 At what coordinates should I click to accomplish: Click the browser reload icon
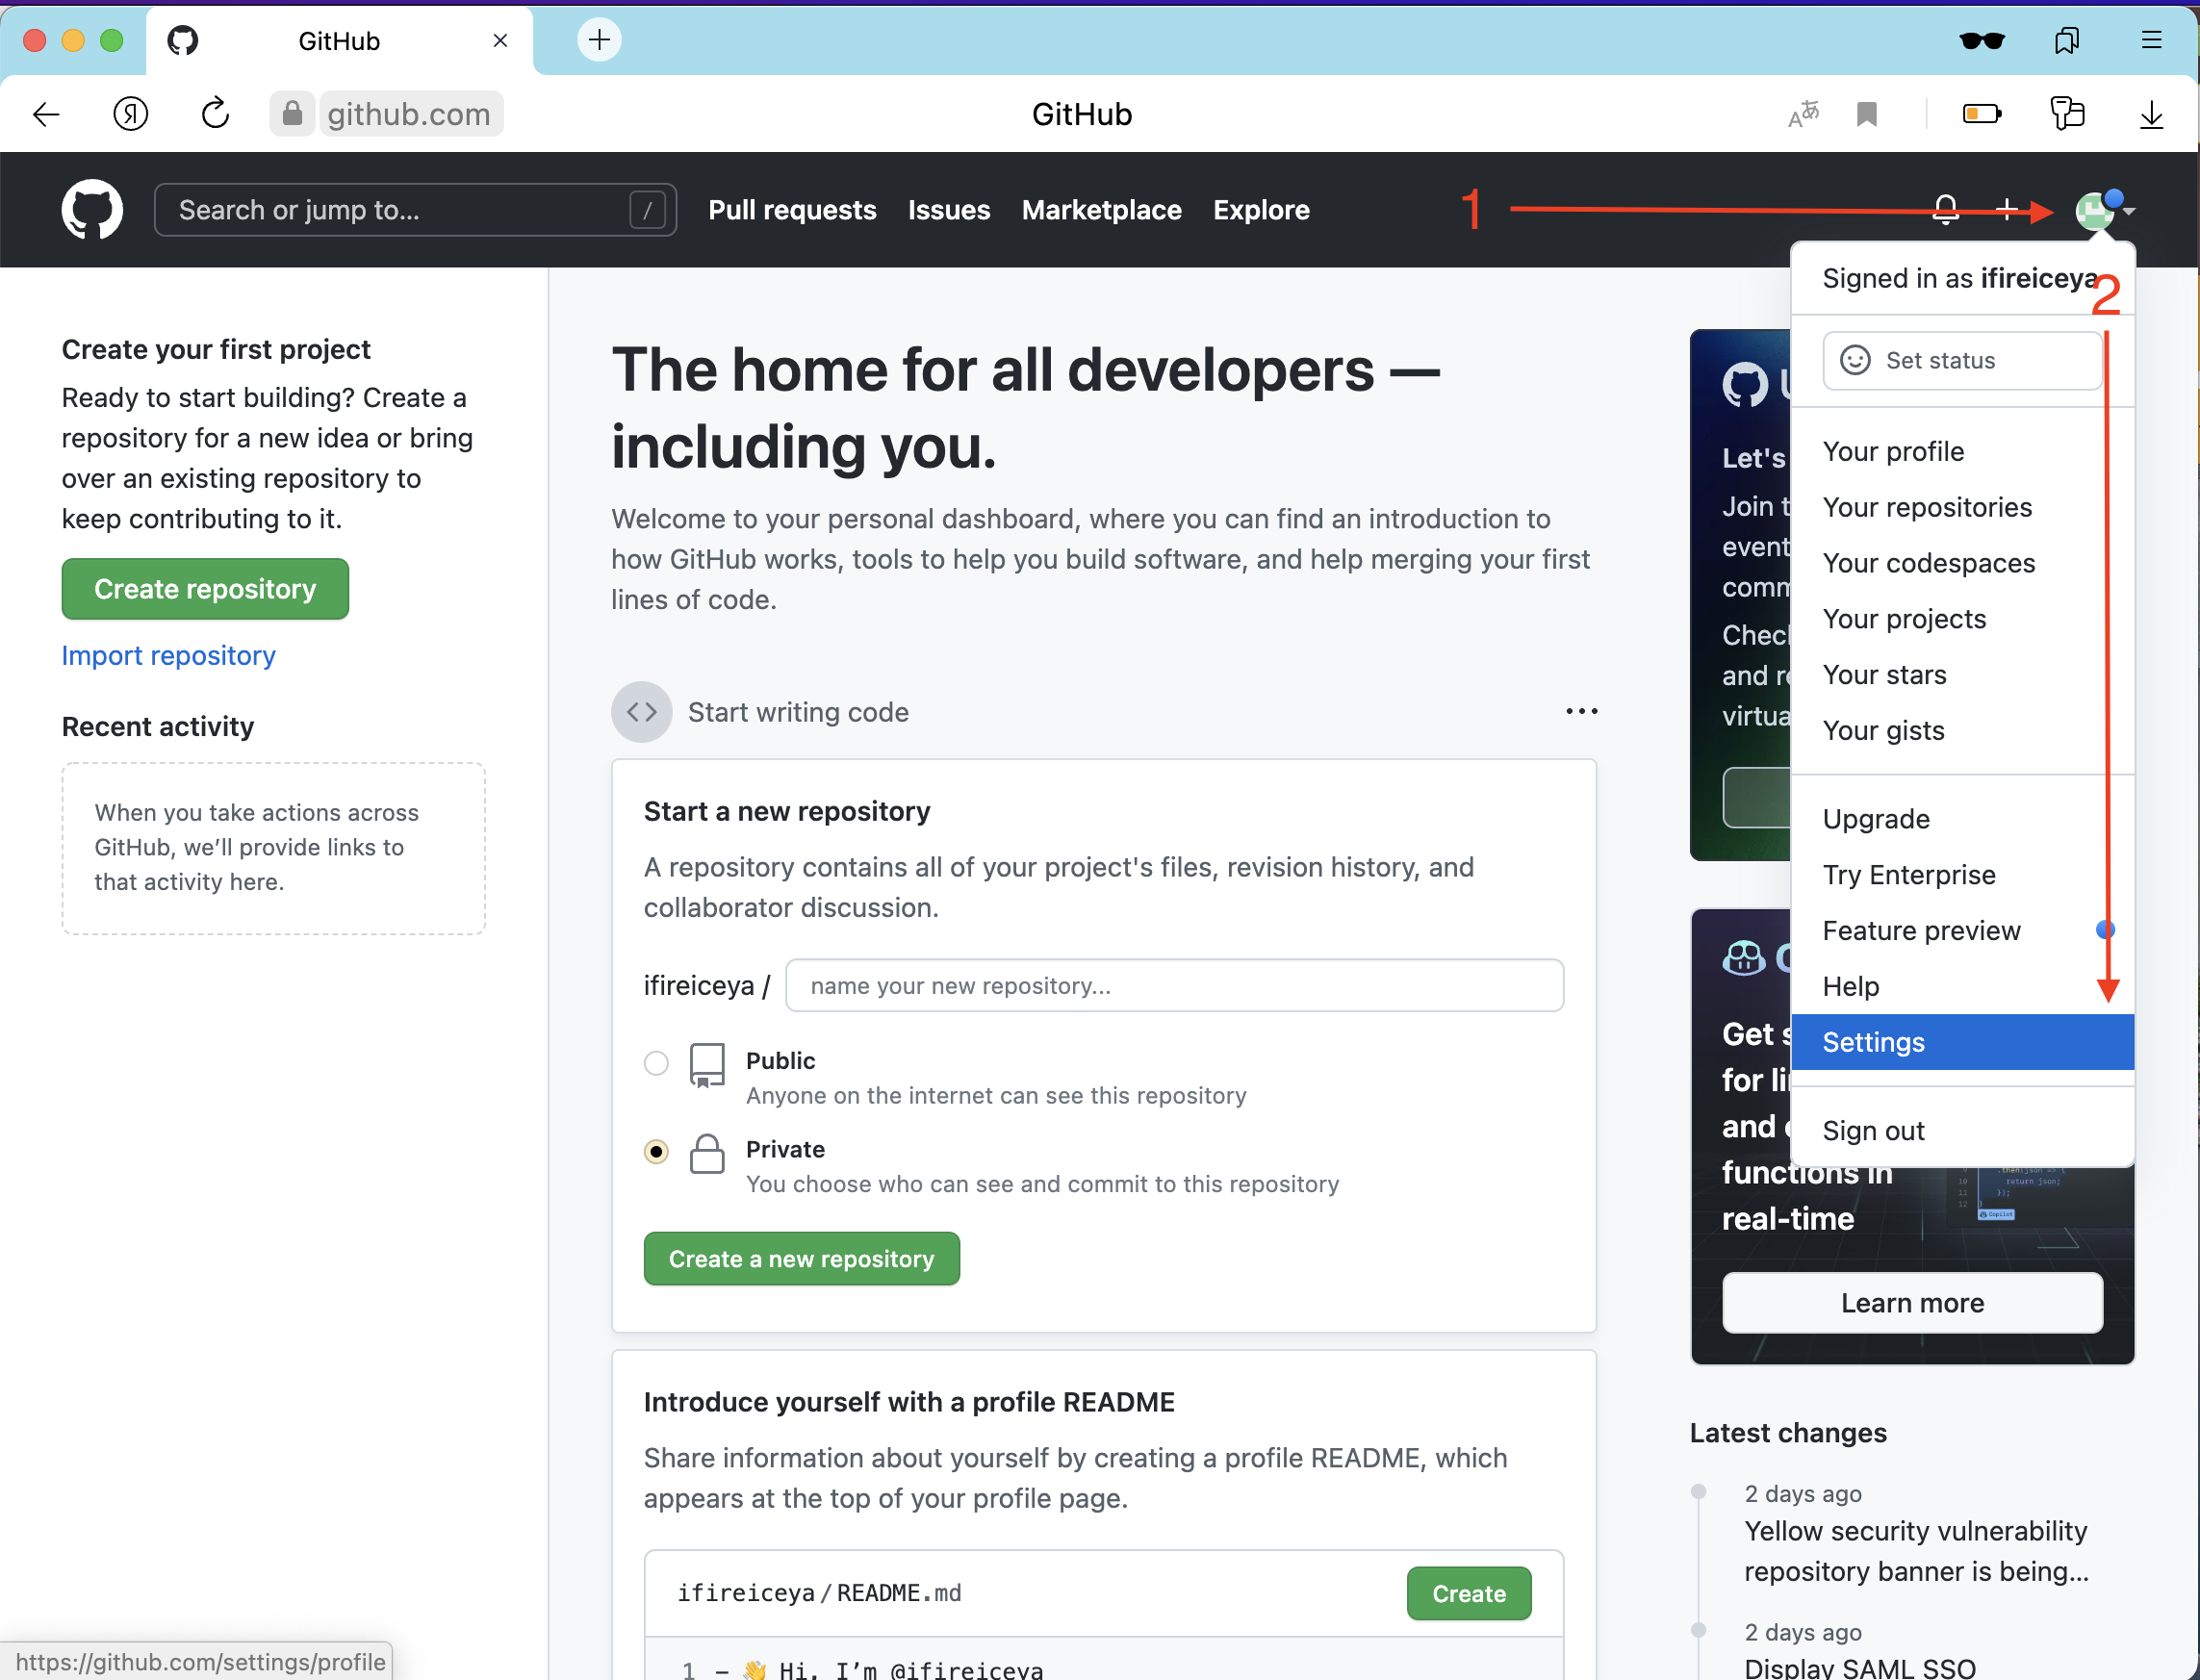(215, 114)
